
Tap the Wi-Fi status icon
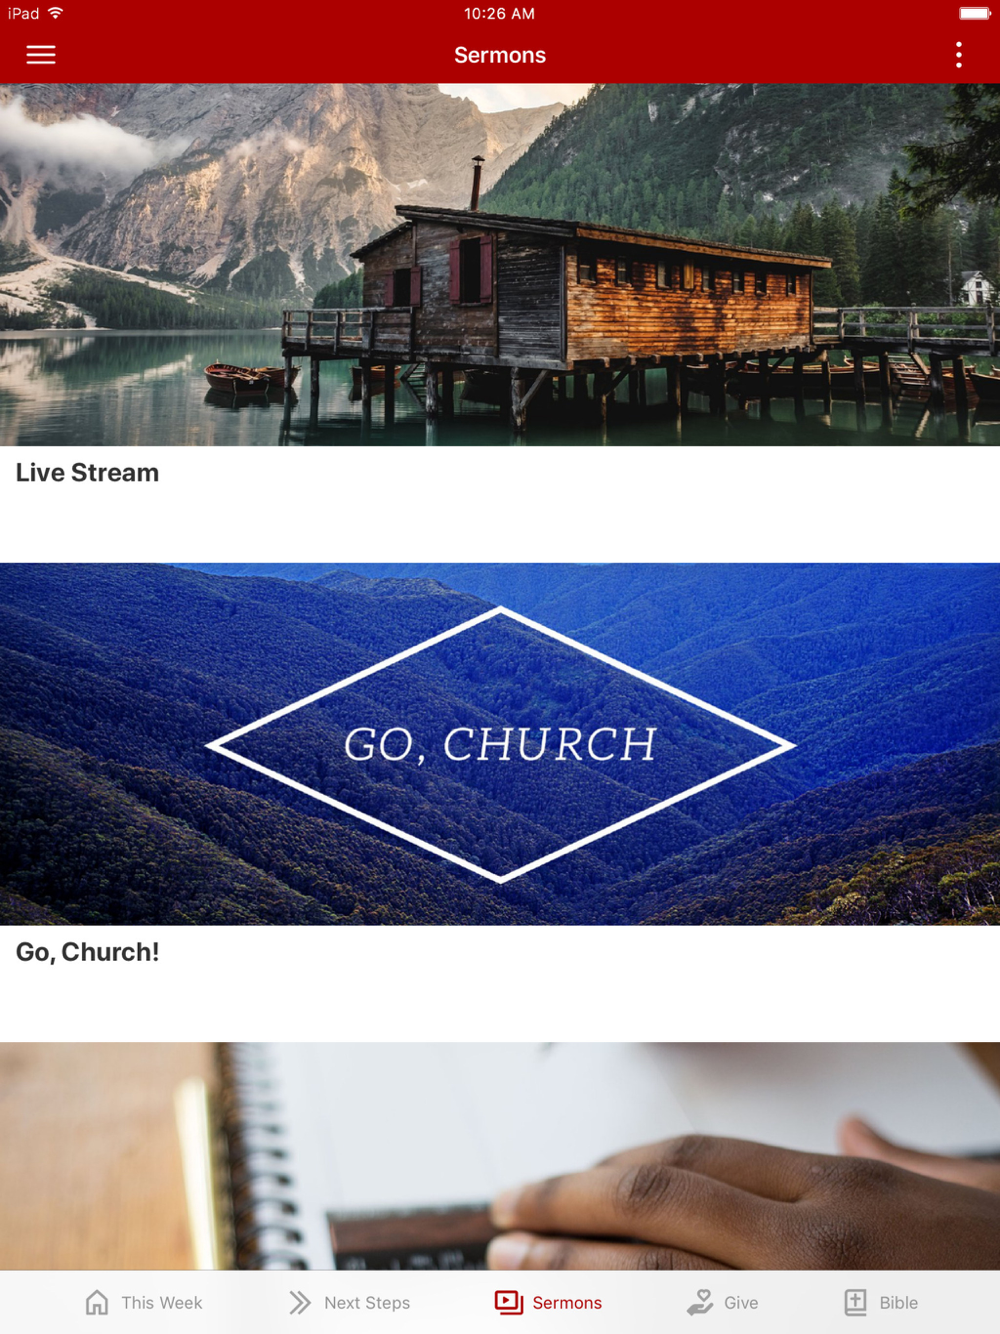click(56, 13)
